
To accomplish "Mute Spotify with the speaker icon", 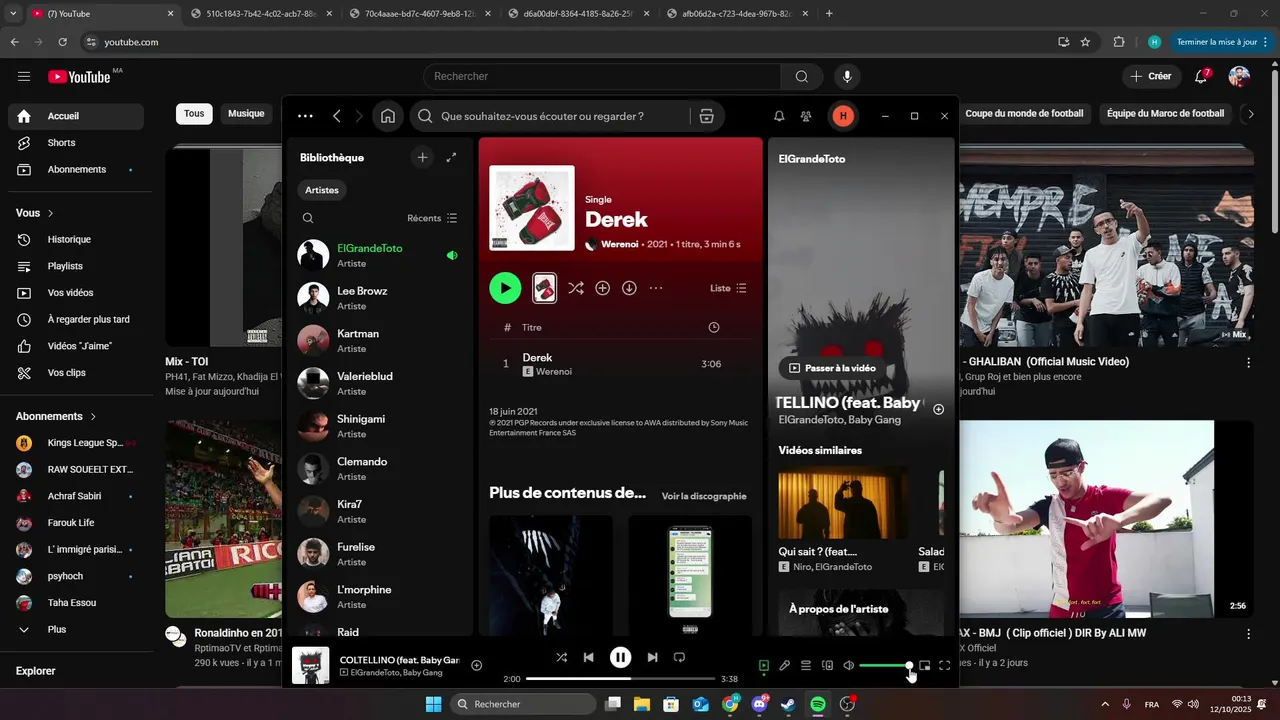I will click(848, 666).
